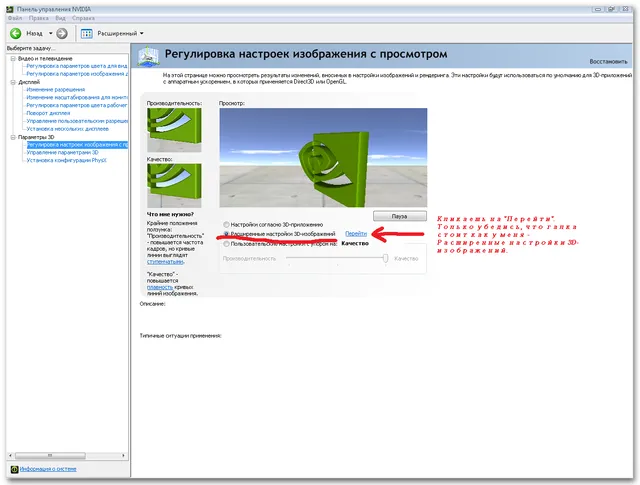Open Поворот дисплея item
640x485 pixels.
coord(48,113)
